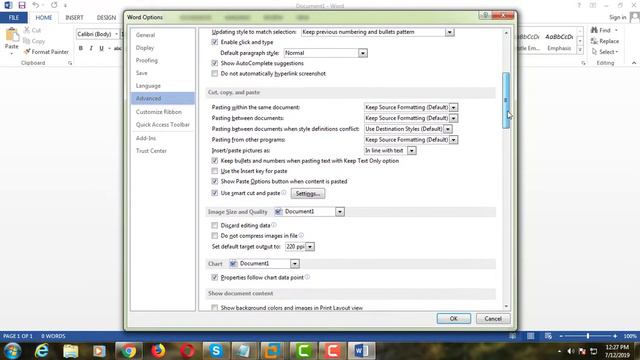Click the volume speaker tray icon

click(x=571, y=351)
